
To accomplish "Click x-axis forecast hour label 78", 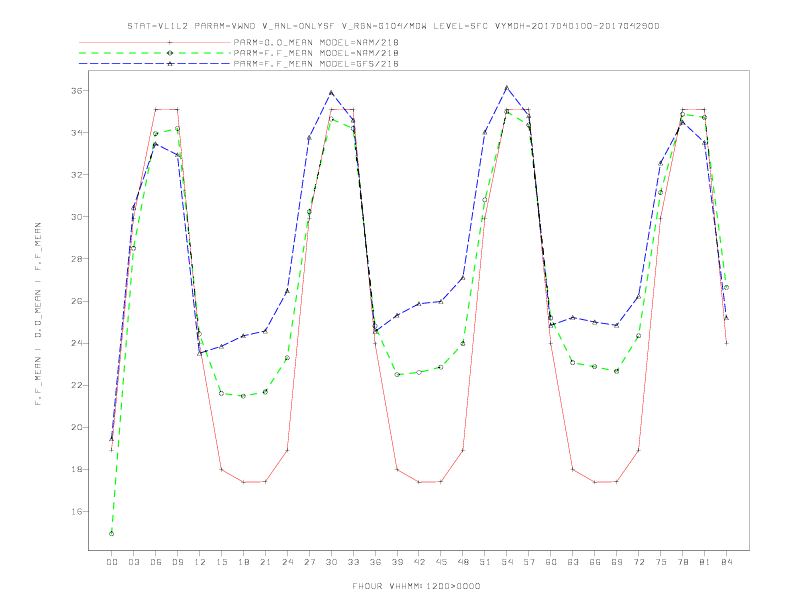I will (x=683, y=562).
